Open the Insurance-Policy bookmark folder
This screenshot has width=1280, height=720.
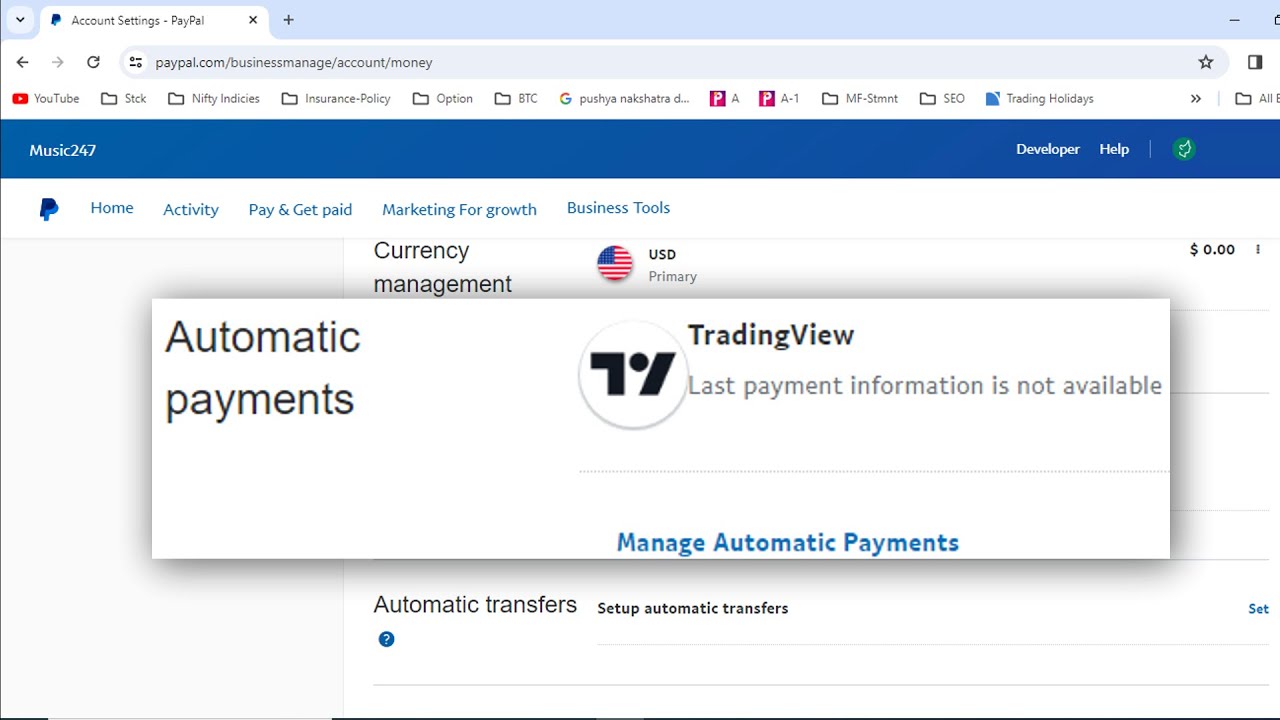coord(336,98)
